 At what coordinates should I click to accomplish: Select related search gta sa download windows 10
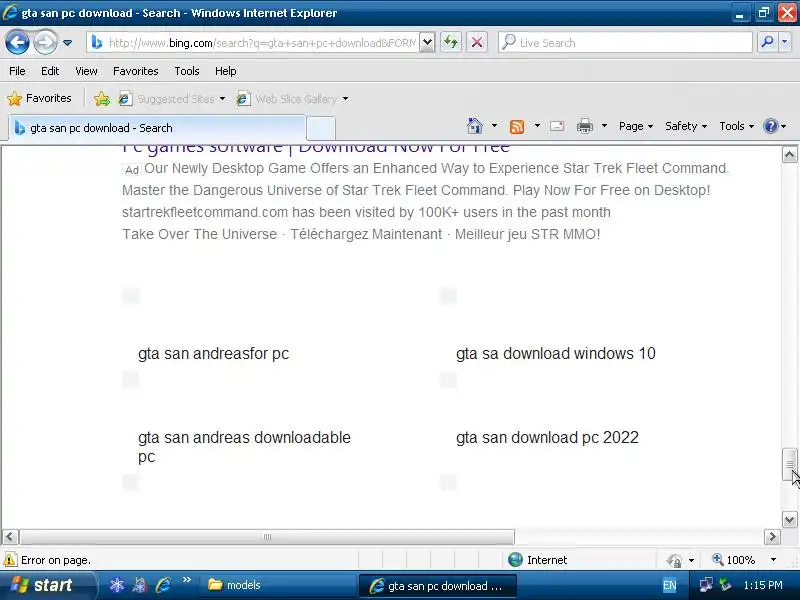[556, 354]
